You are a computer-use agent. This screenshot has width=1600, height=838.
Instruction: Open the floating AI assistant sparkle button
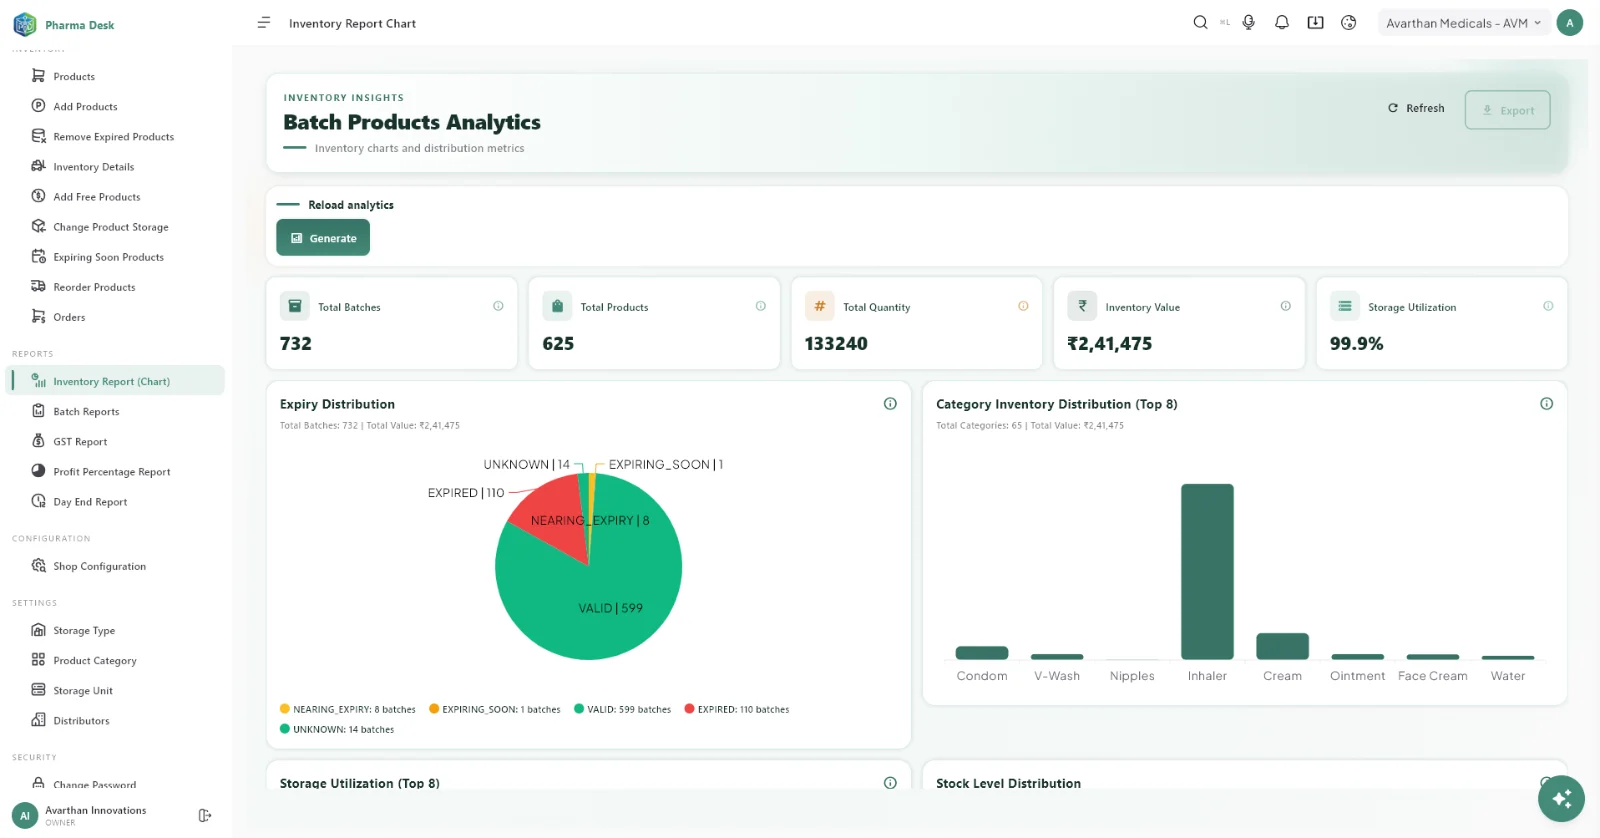pyautogui.click(x=1561, y=799)
